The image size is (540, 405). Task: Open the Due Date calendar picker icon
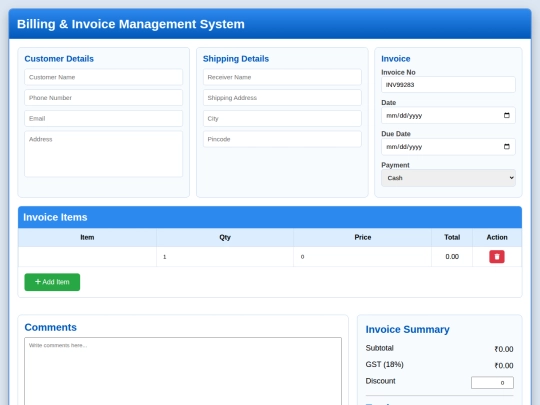click(x=507, y=147)
